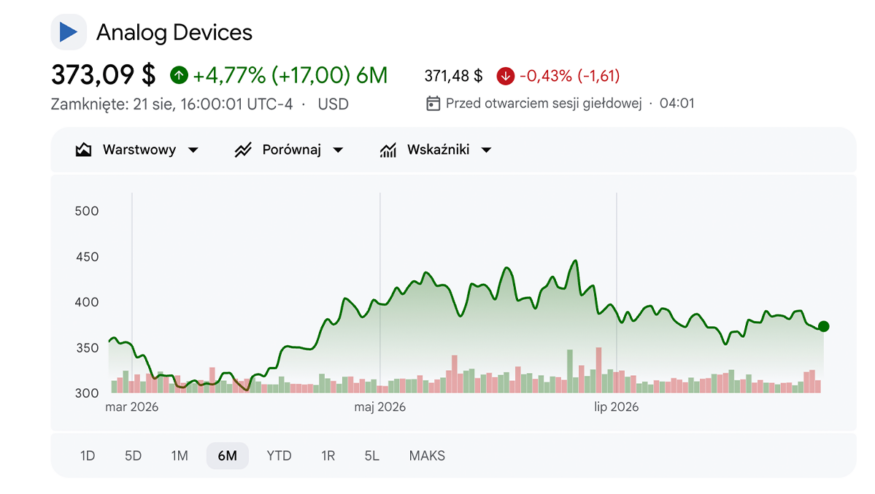Click the Analog Devices blue triangle logo
The height and width of the screenshot is (494, 875).
pos(69,32)
